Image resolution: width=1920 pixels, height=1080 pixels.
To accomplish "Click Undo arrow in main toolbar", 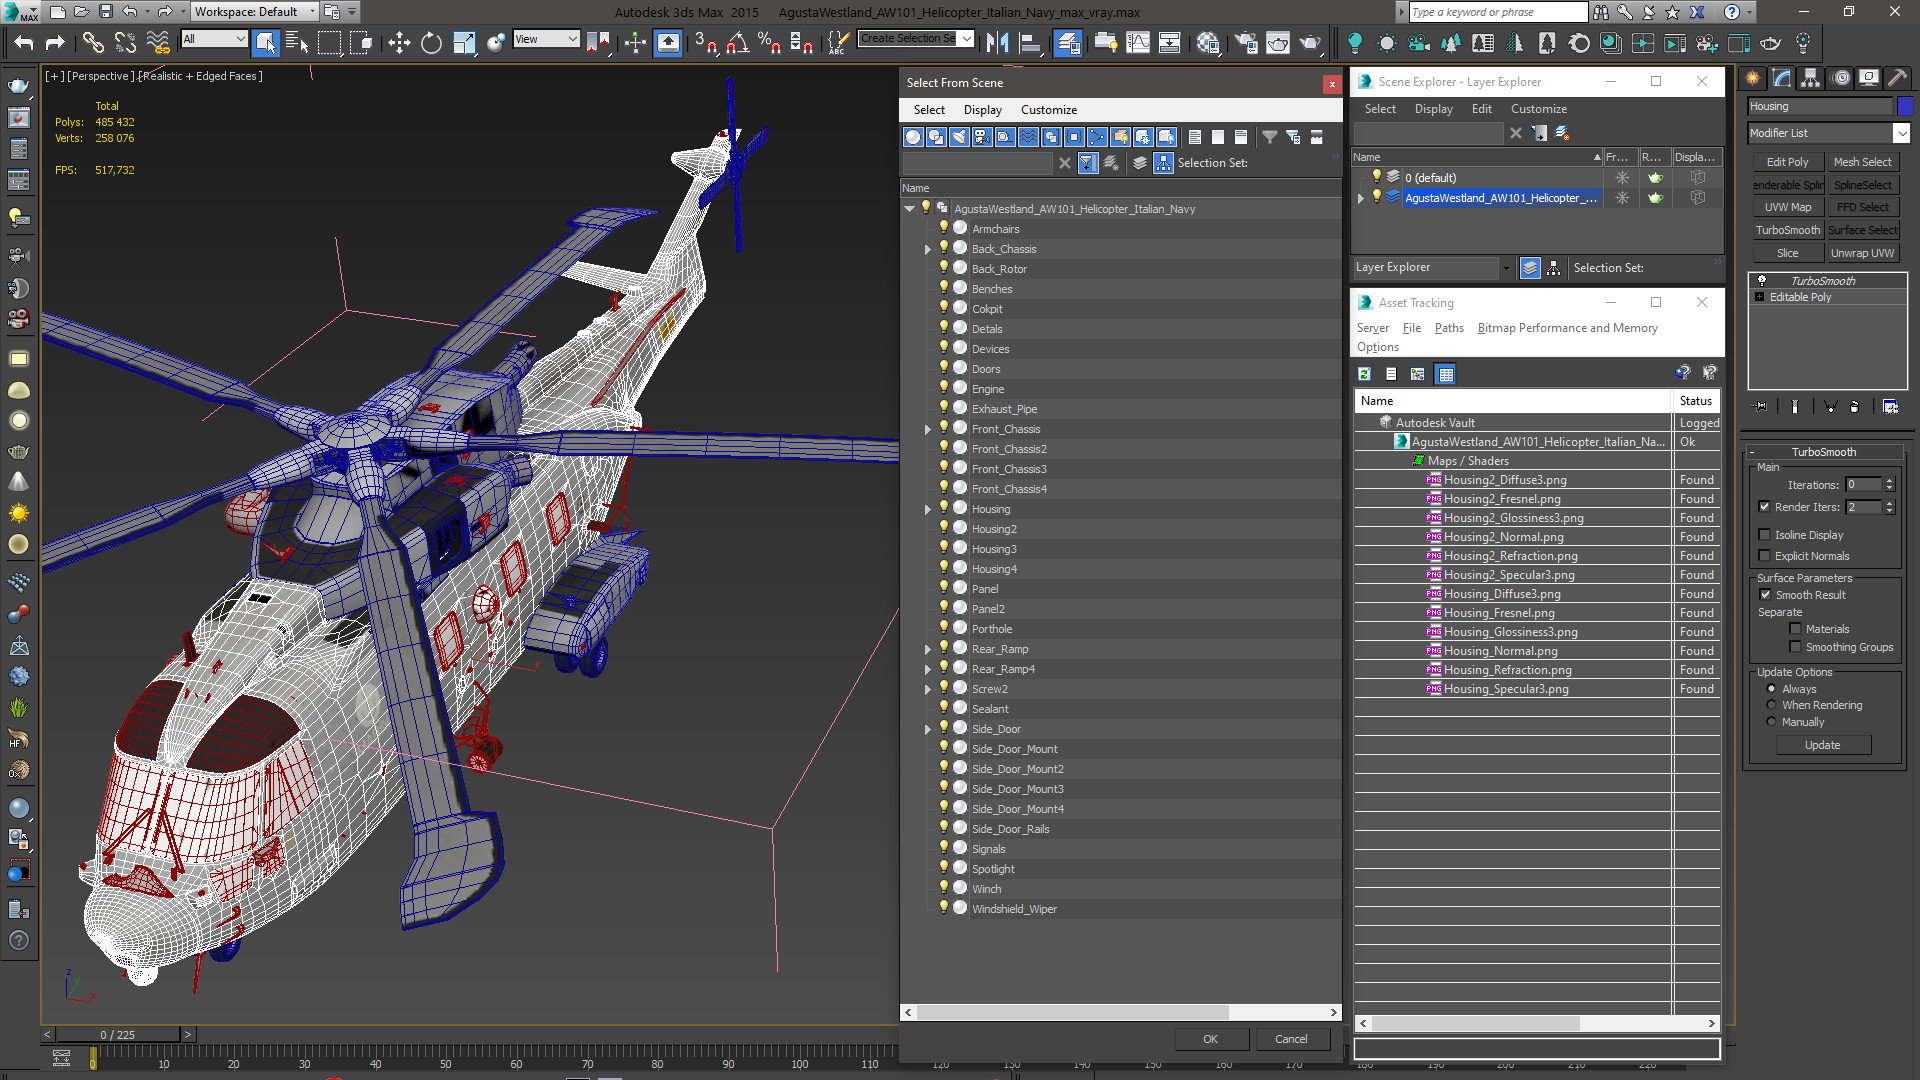I will (x=24, y=42).
